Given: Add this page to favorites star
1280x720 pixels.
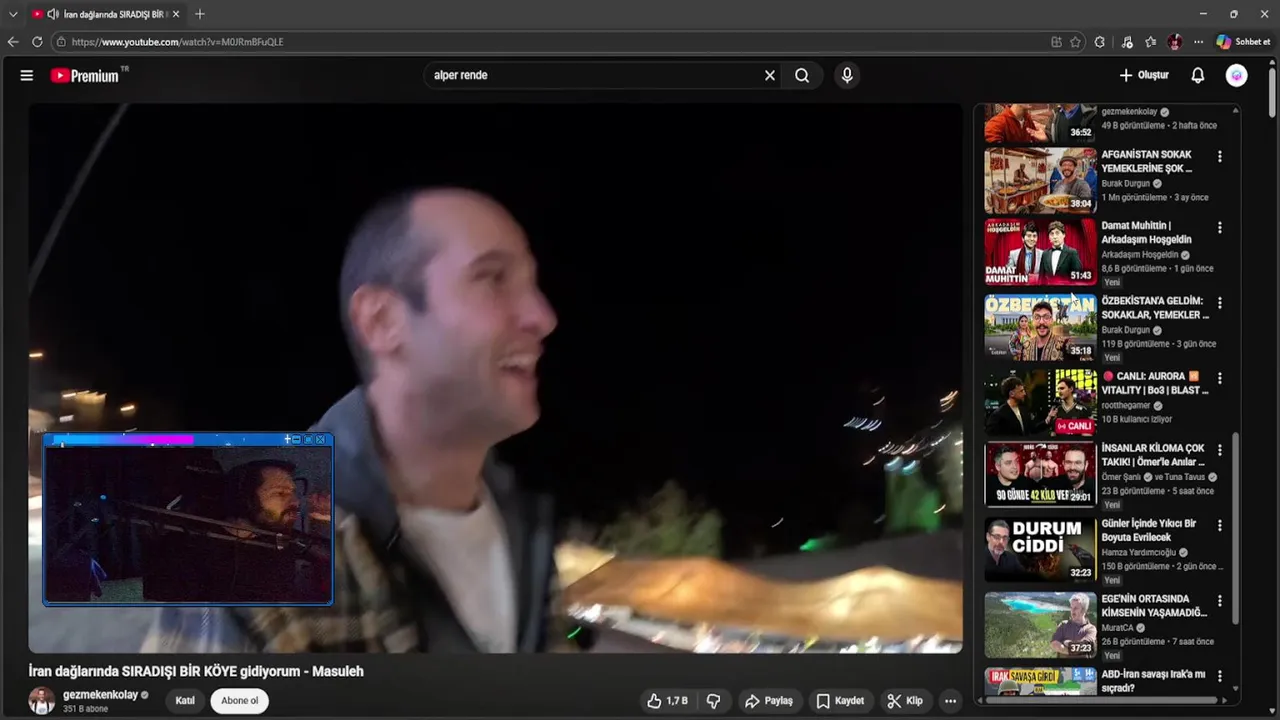Looking at the screenshot, I should [1075, 42].
